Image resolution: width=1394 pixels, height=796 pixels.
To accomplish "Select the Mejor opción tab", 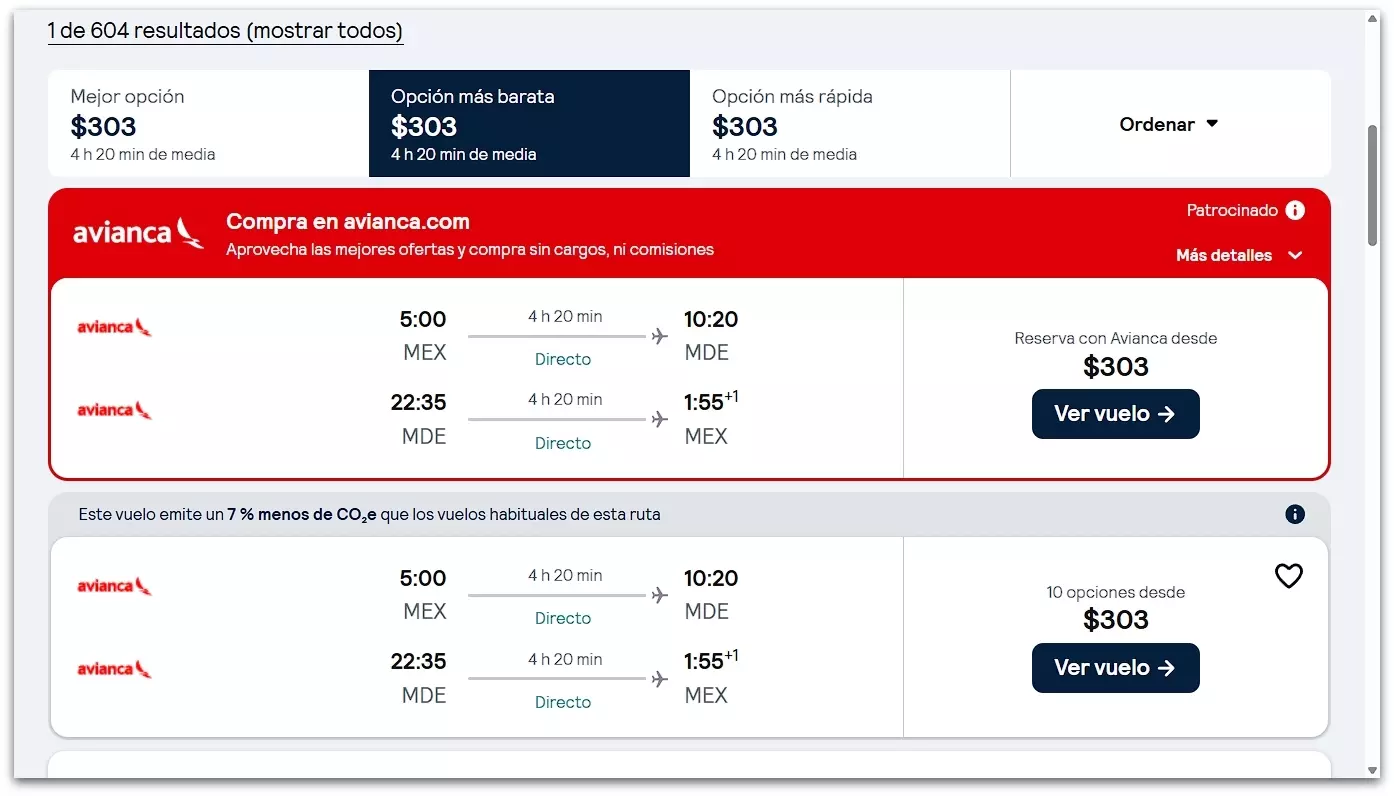I will tap(208, 124).
